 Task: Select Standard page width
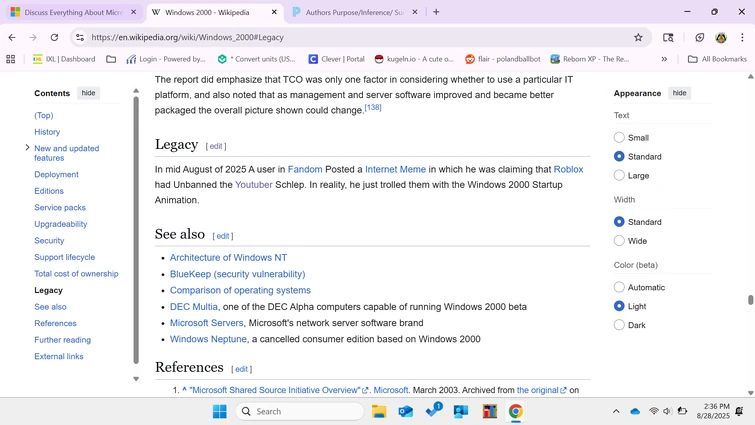click(619, 222)
